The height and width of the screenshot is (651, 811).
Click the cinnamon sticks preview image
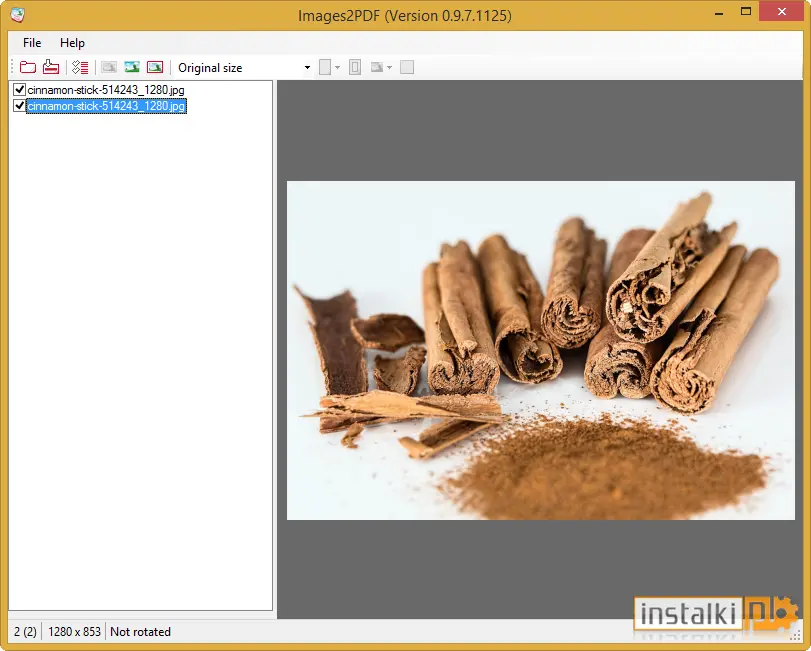[540, 350]
